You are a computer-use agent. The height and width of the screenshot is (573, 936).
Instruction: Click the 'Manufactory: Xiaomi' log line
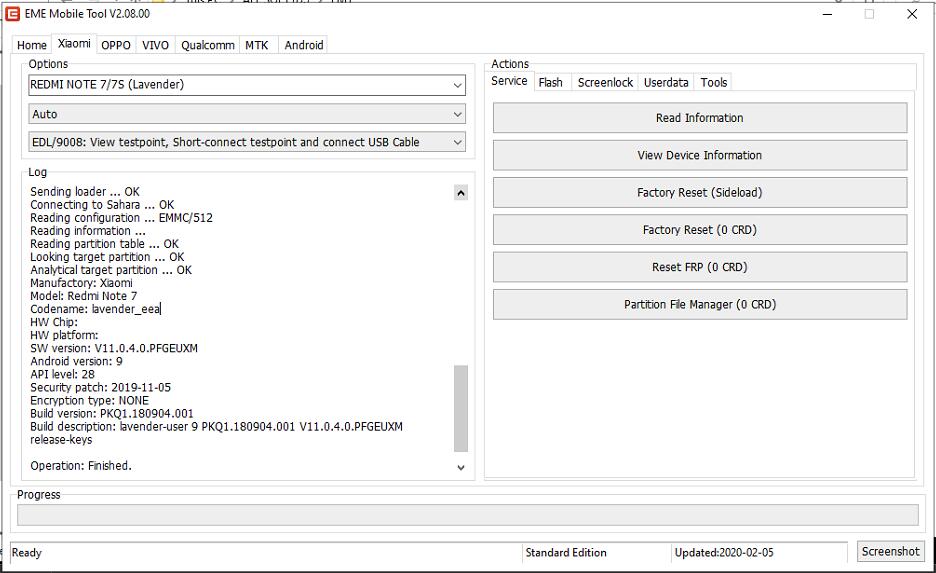point(81,283)
